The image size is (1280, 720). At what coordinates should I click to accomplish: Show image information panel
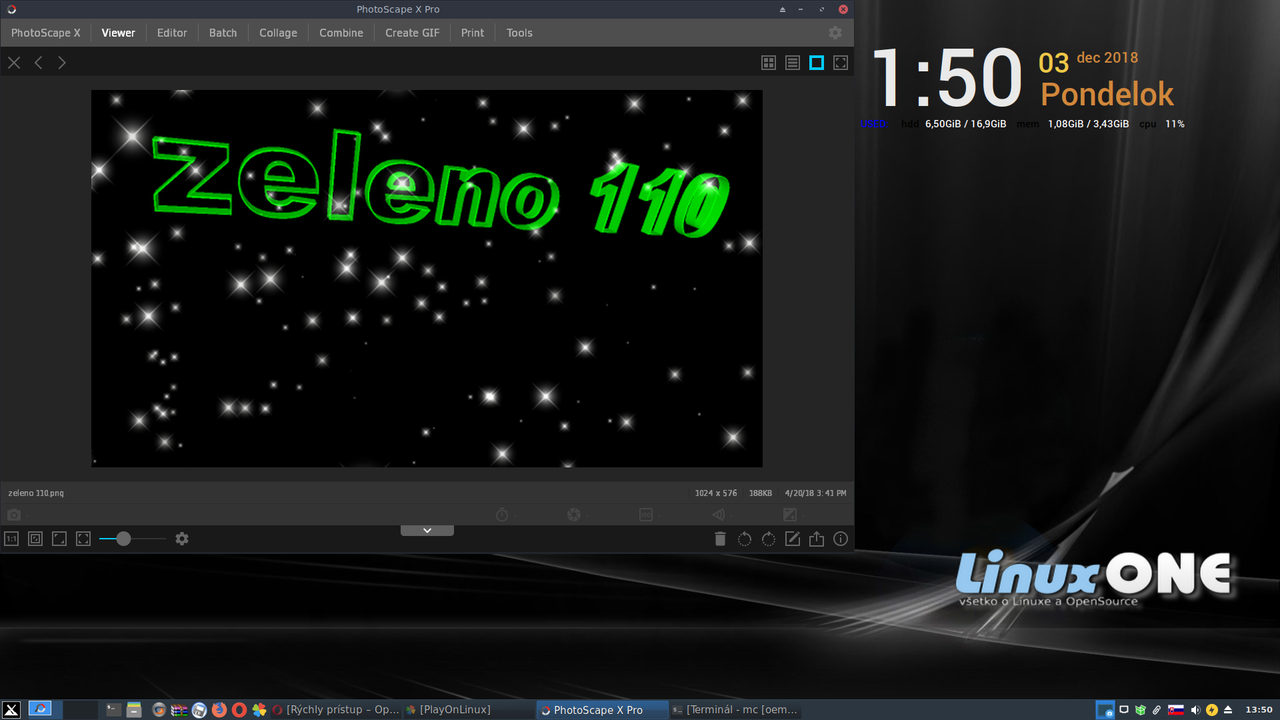(841, 539)
